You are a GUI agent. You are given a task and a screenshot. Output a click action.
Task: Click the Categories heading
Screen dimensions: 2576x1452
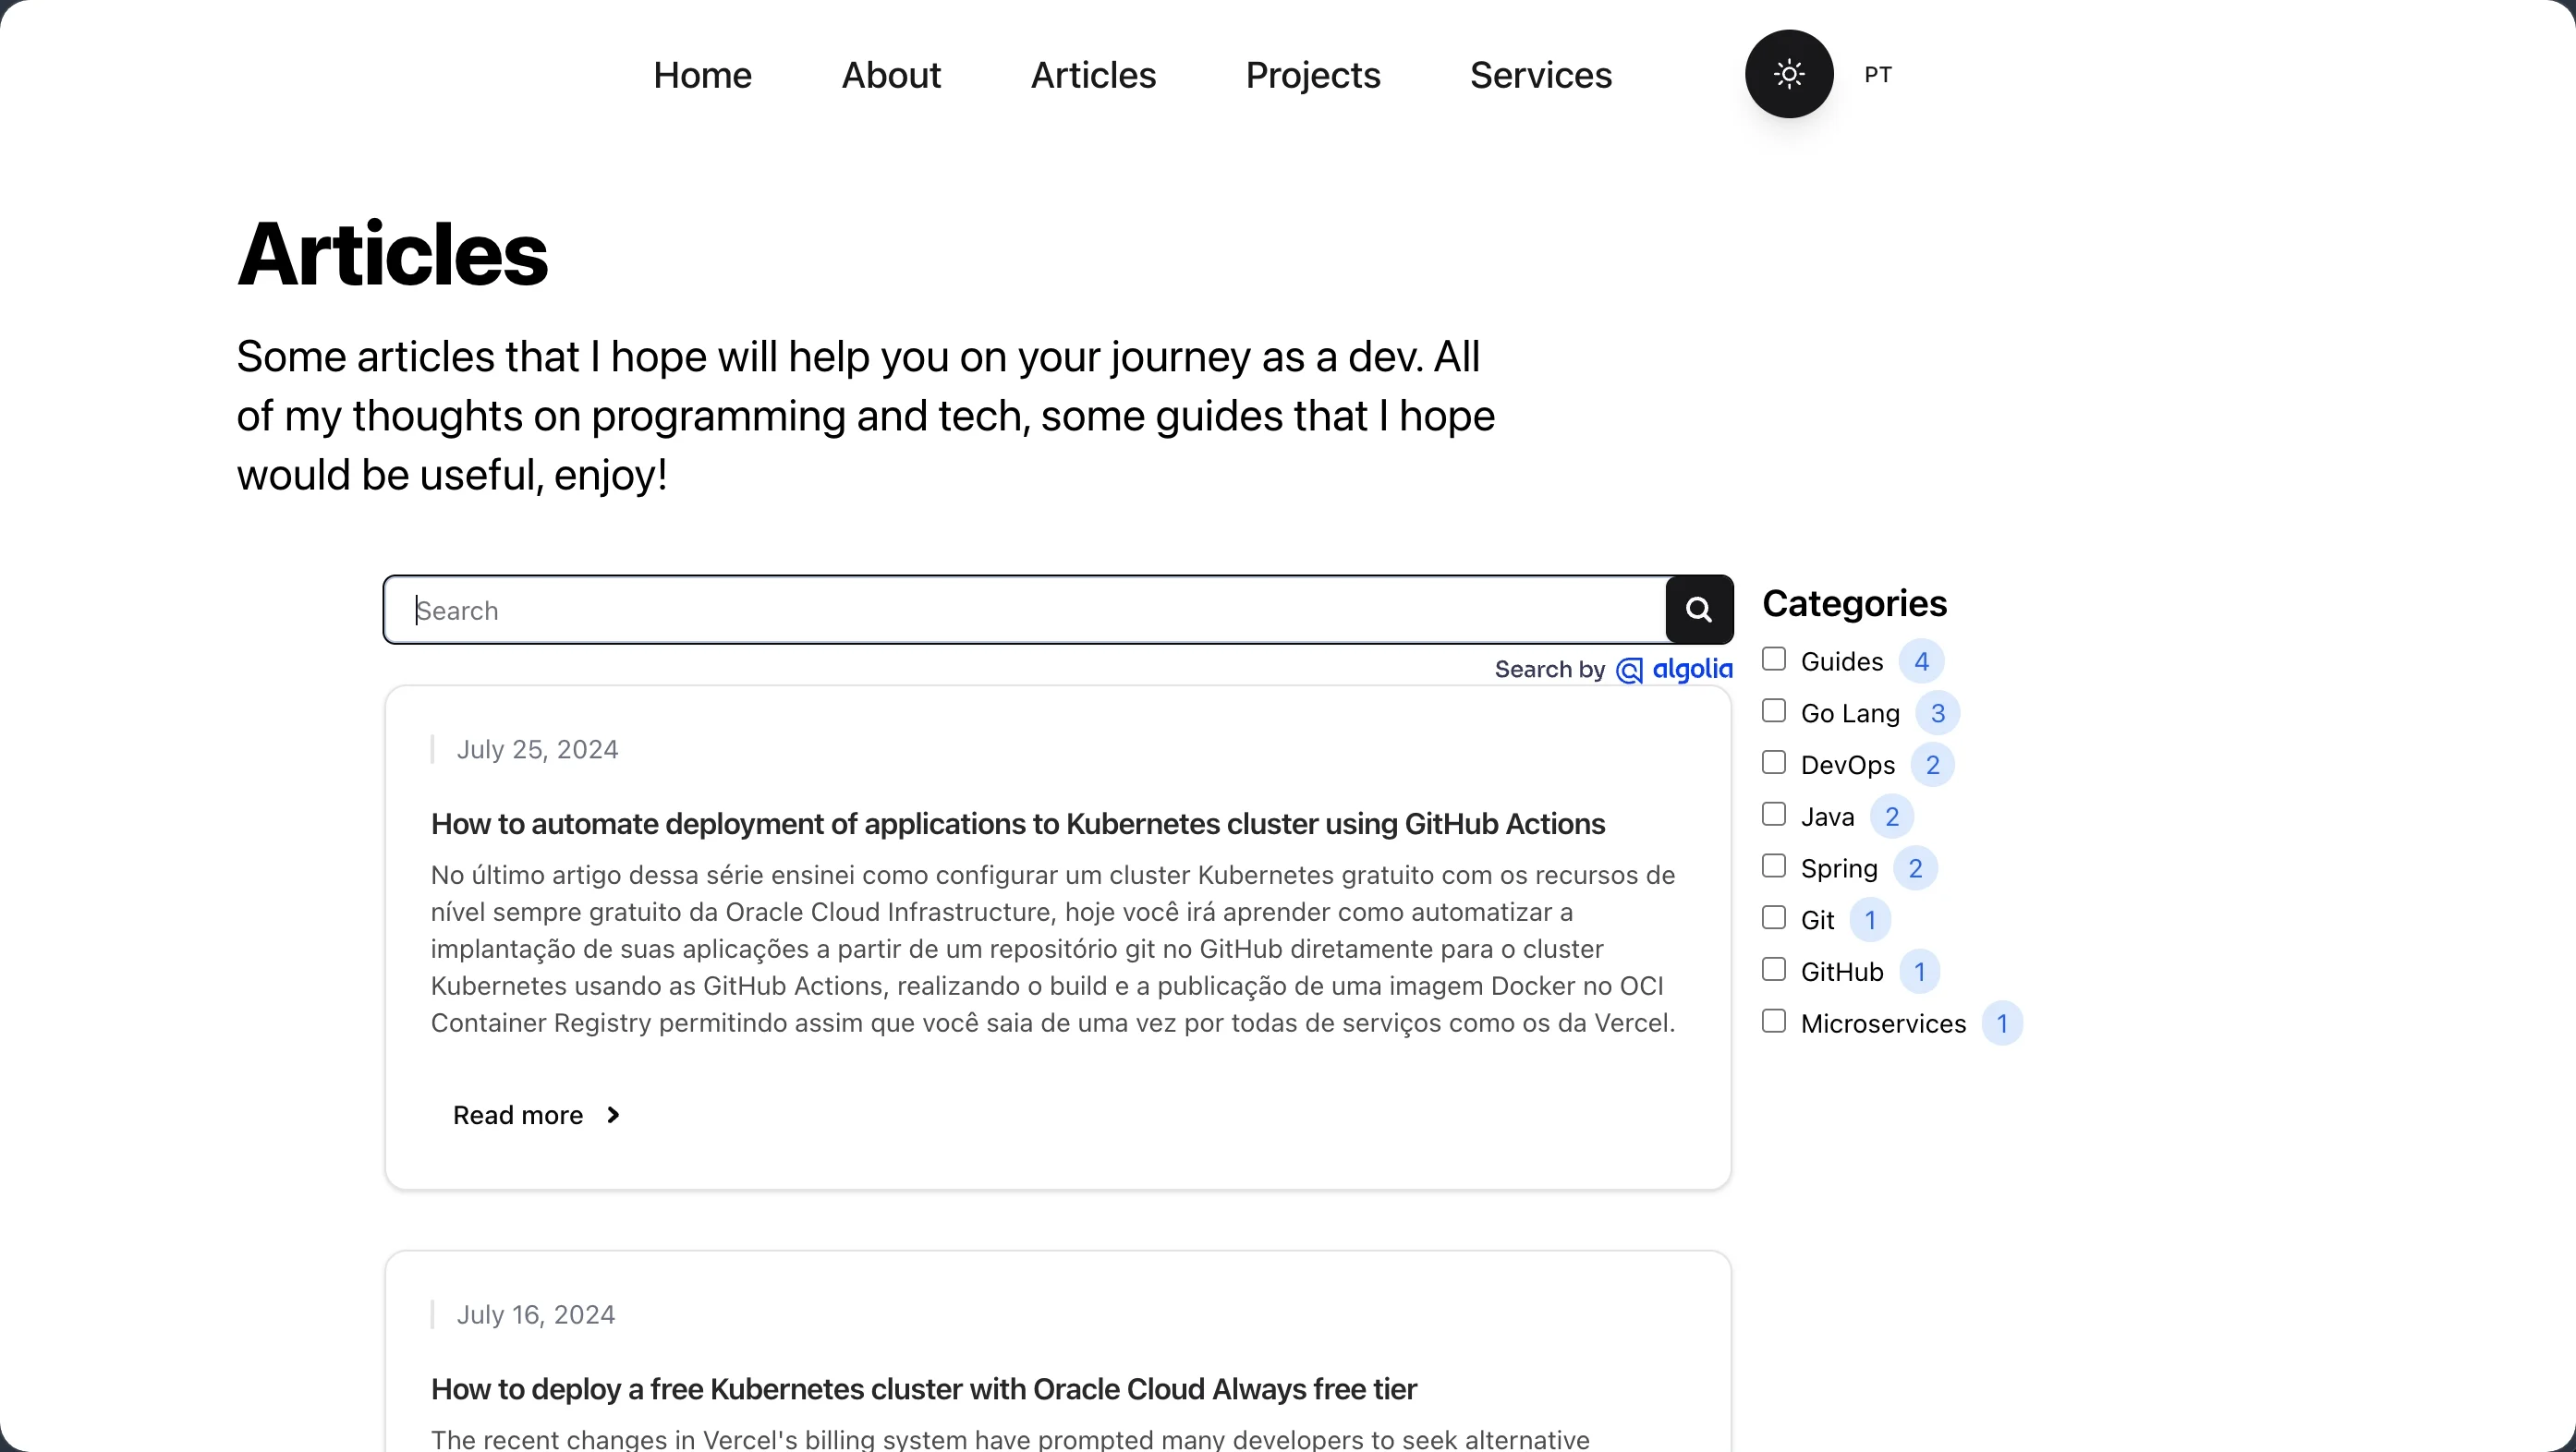[x=1854, y=603]
